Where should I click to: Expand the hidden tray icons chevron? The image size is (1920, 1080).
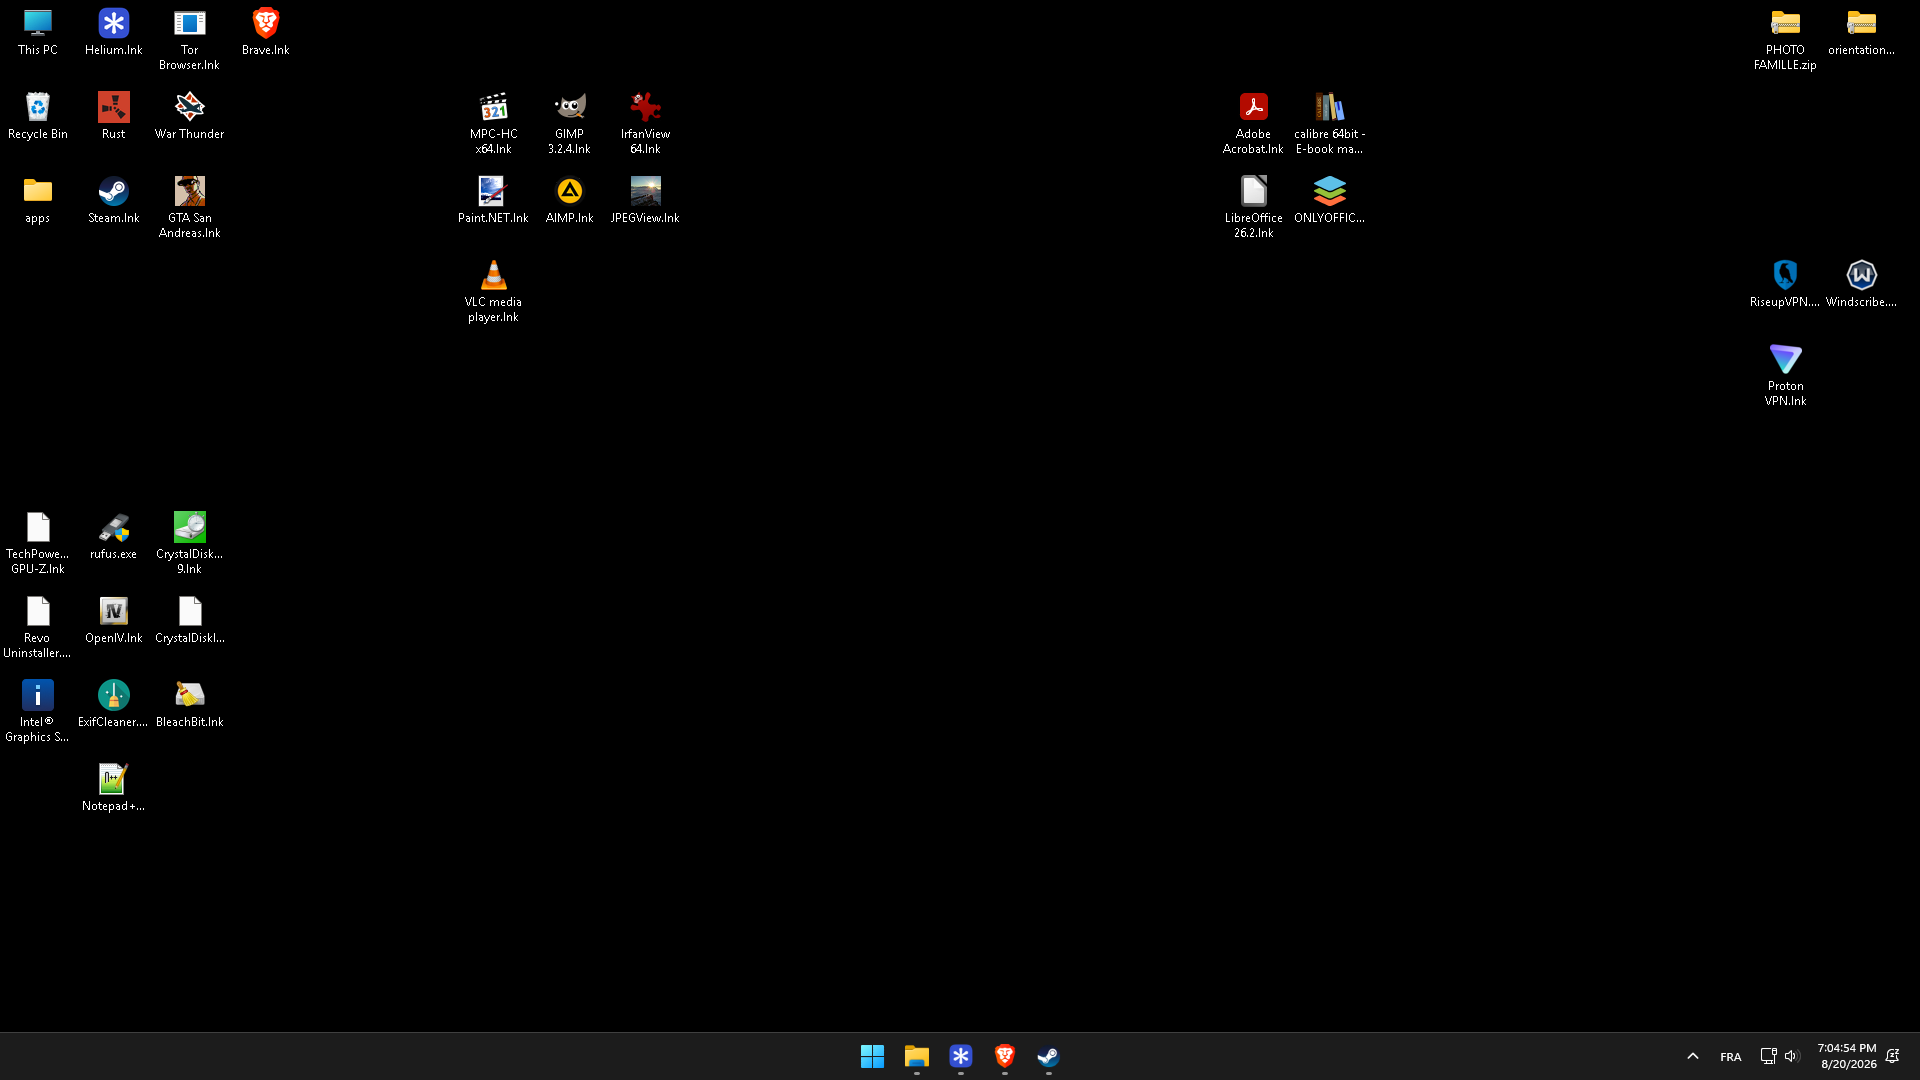[1692, 1056]
